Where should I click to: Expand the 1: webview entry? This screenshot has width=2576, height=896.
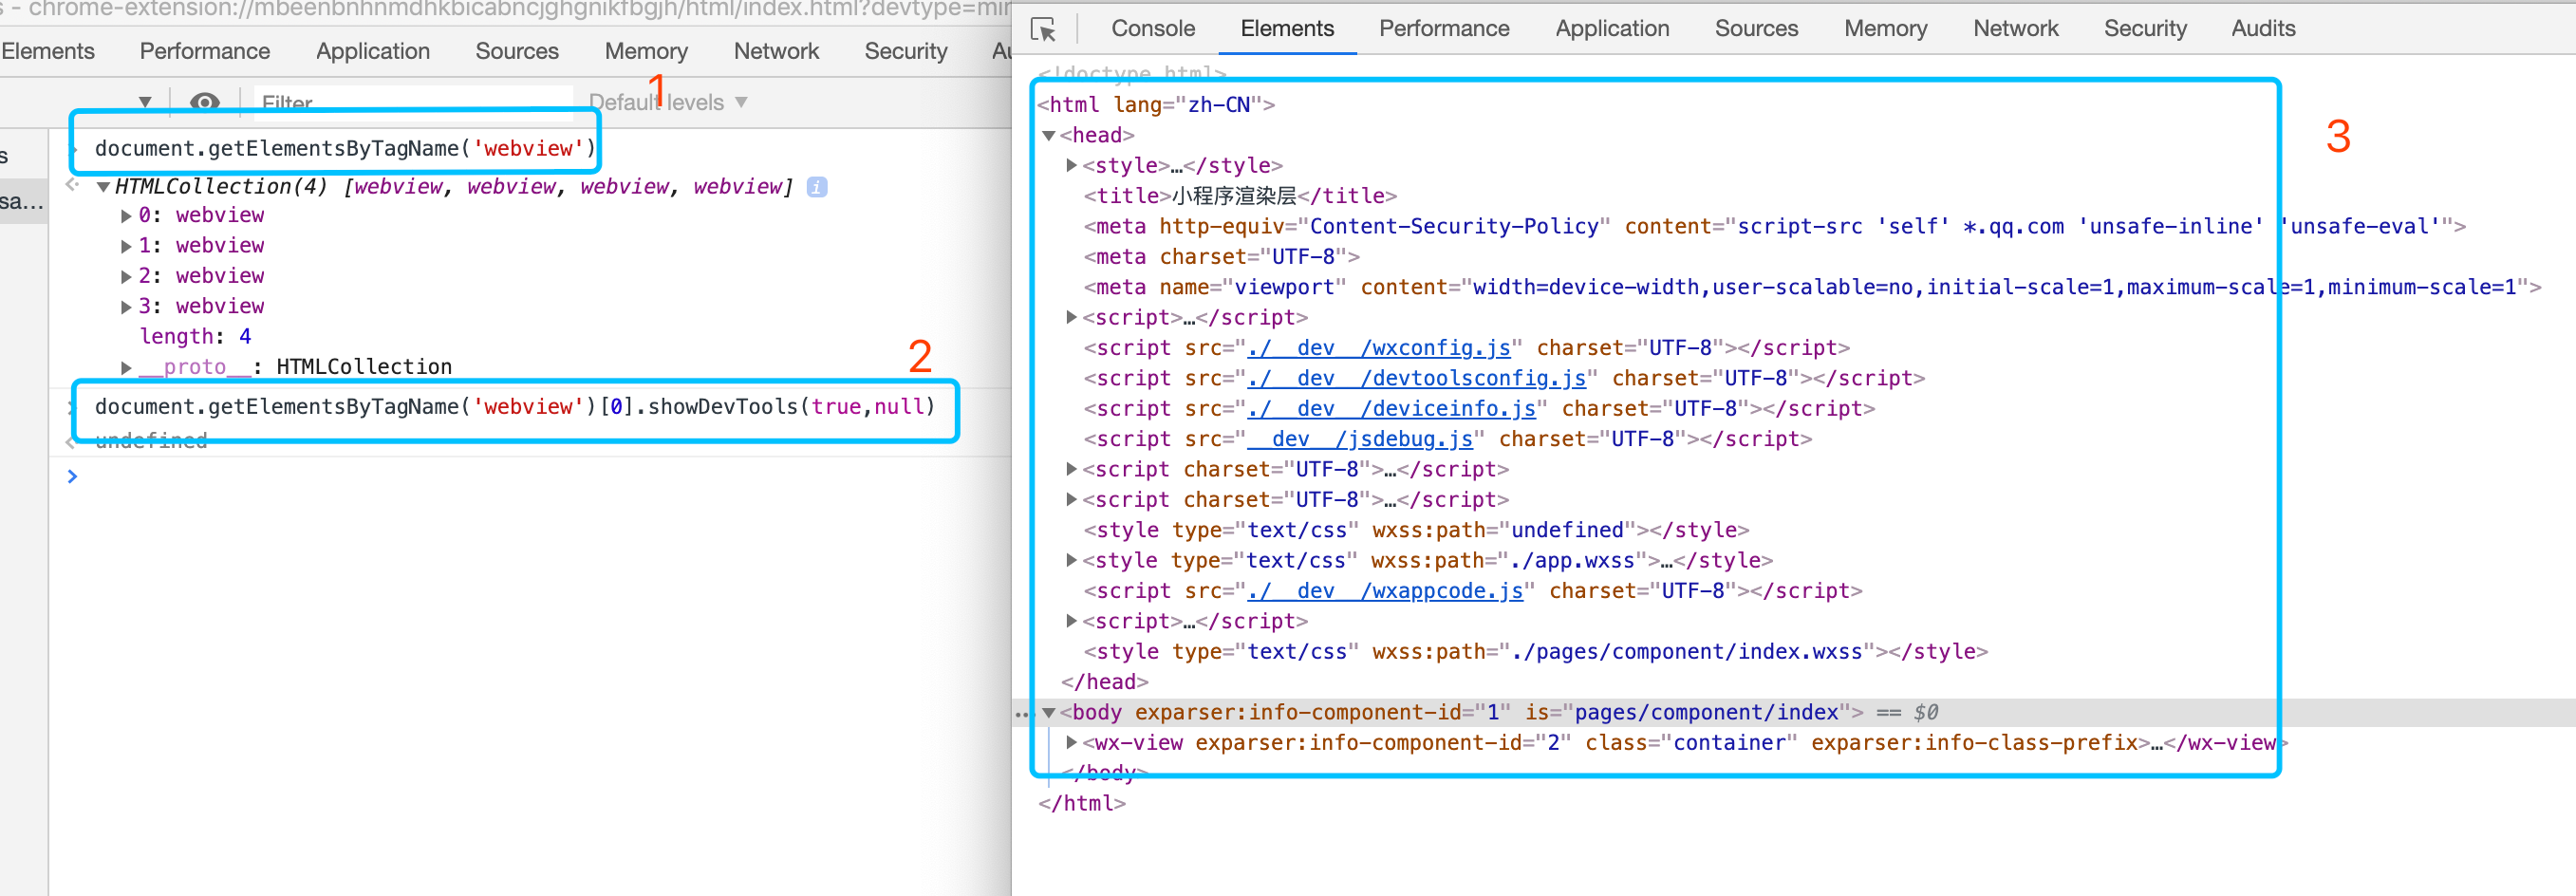click(x=126, y=246)
